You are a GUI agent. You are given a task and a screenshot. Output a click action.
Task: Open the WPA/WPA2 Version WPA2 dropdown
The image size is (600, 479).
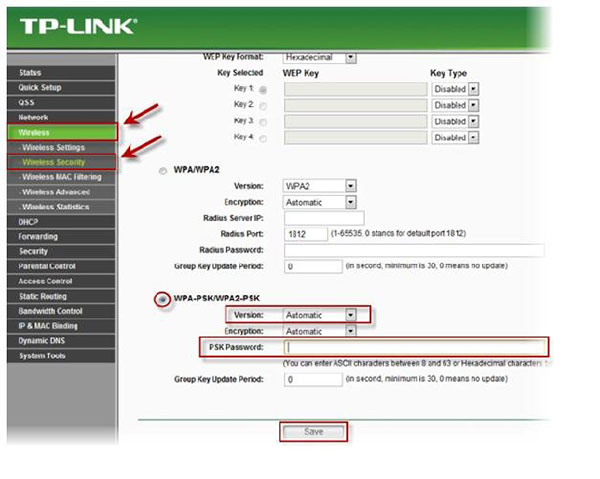(x=320, y=186)
